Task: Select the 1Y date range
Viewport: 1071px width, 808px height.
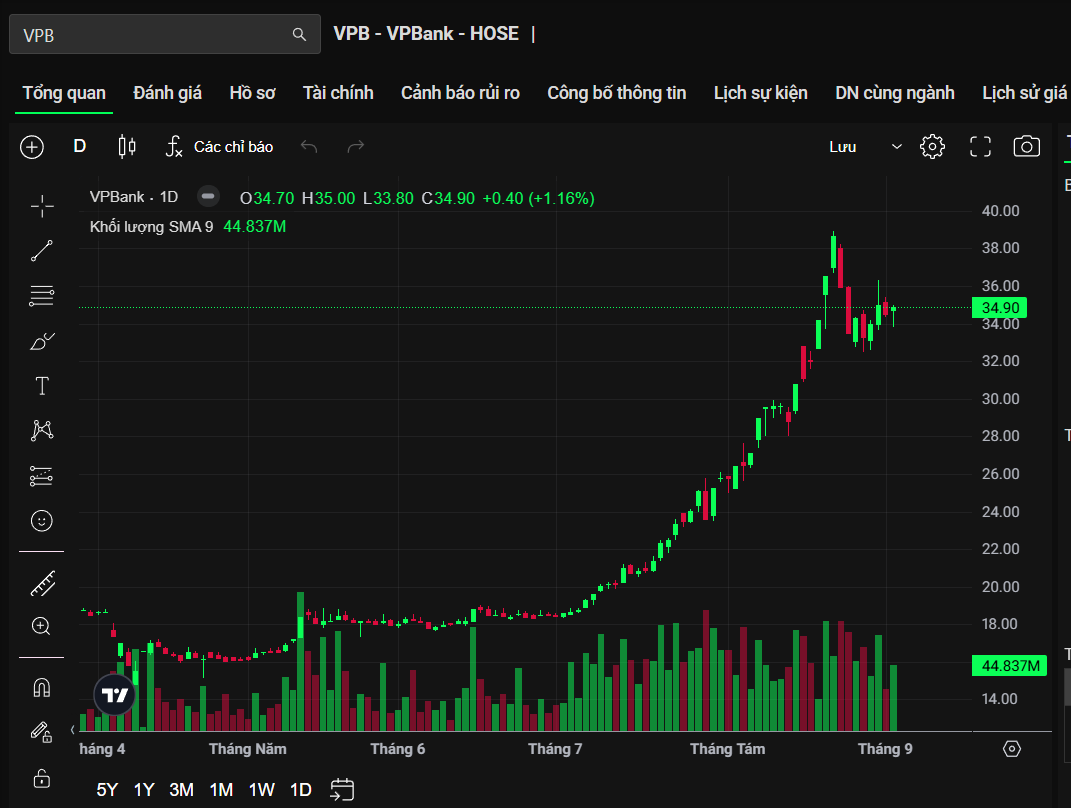Action: coord(144,790)
